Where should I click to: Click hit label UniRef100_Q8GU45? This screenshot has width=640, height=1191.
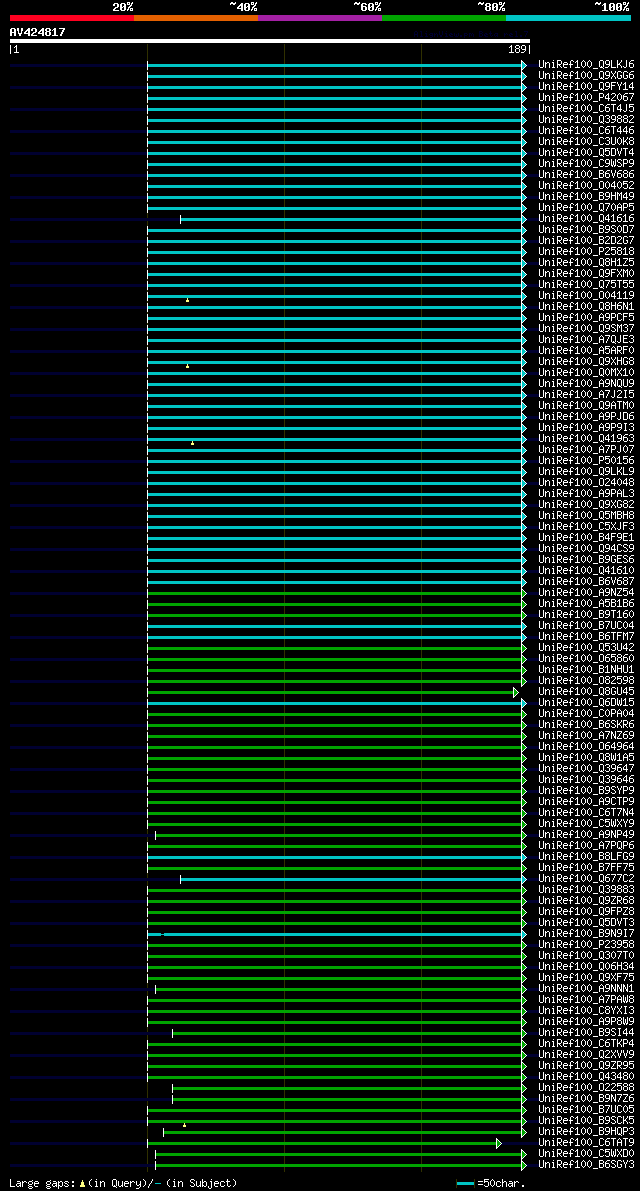point(586,691)
